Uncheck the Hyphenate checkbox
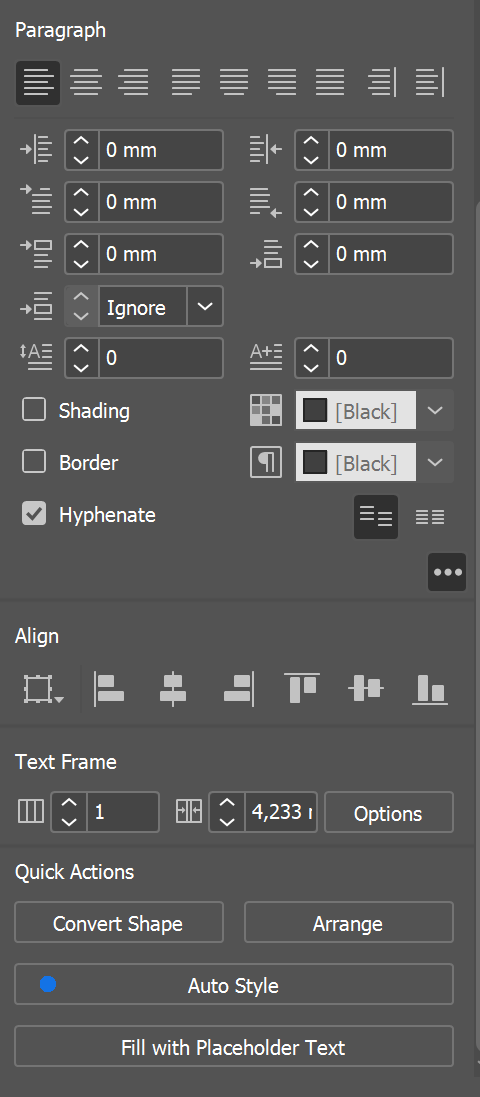Screen dimensions: 480x1097 pos(34,514)
